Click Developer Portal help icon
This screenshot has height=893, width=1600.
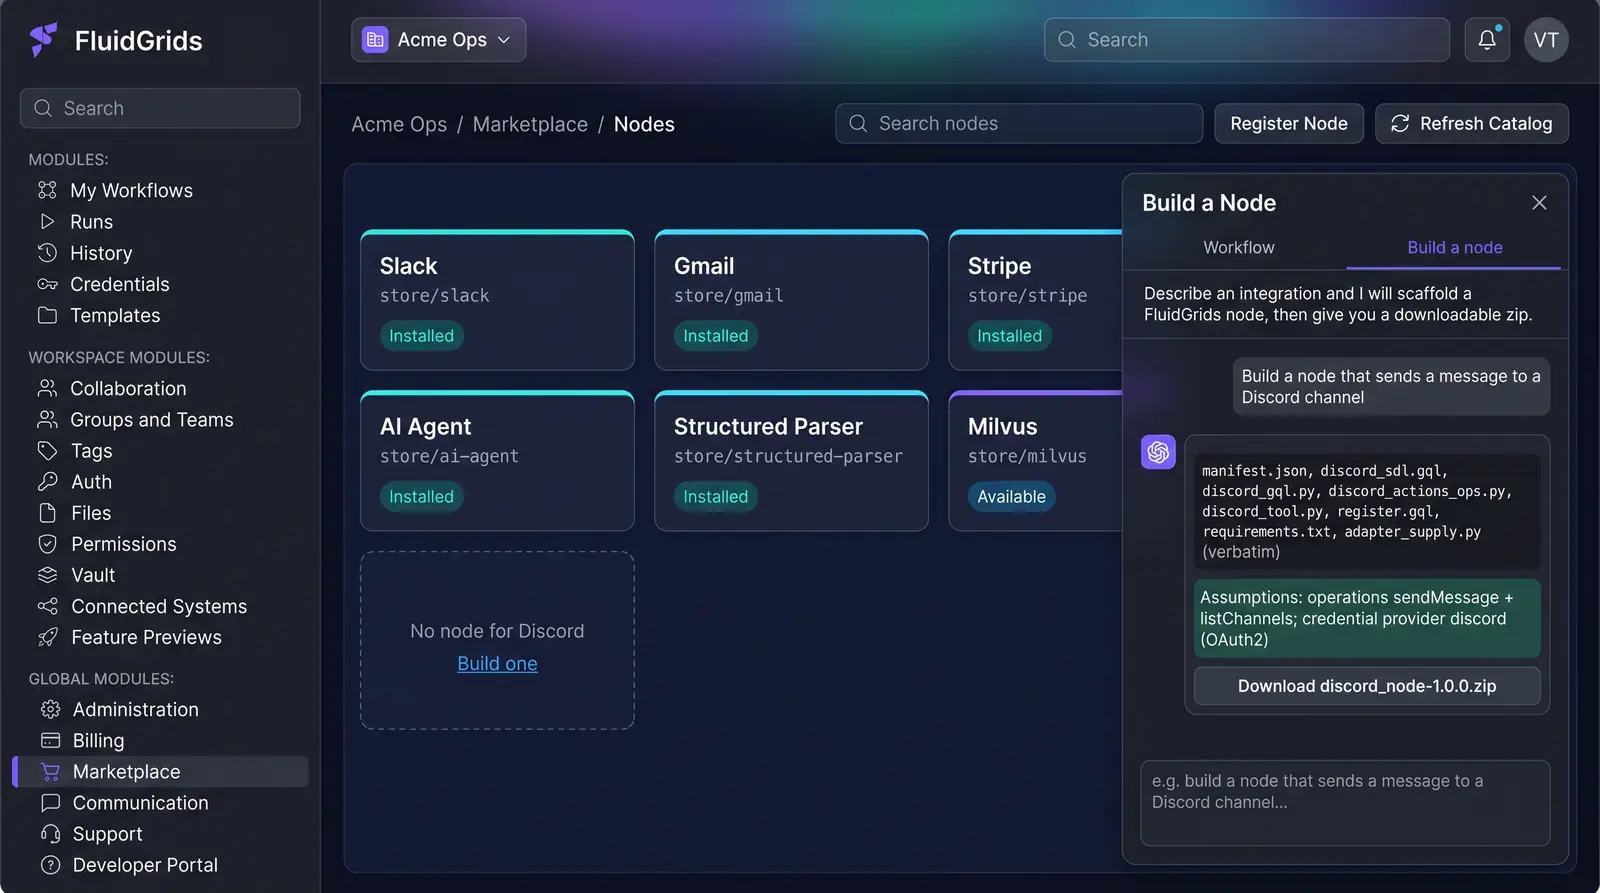coord(50,865)
